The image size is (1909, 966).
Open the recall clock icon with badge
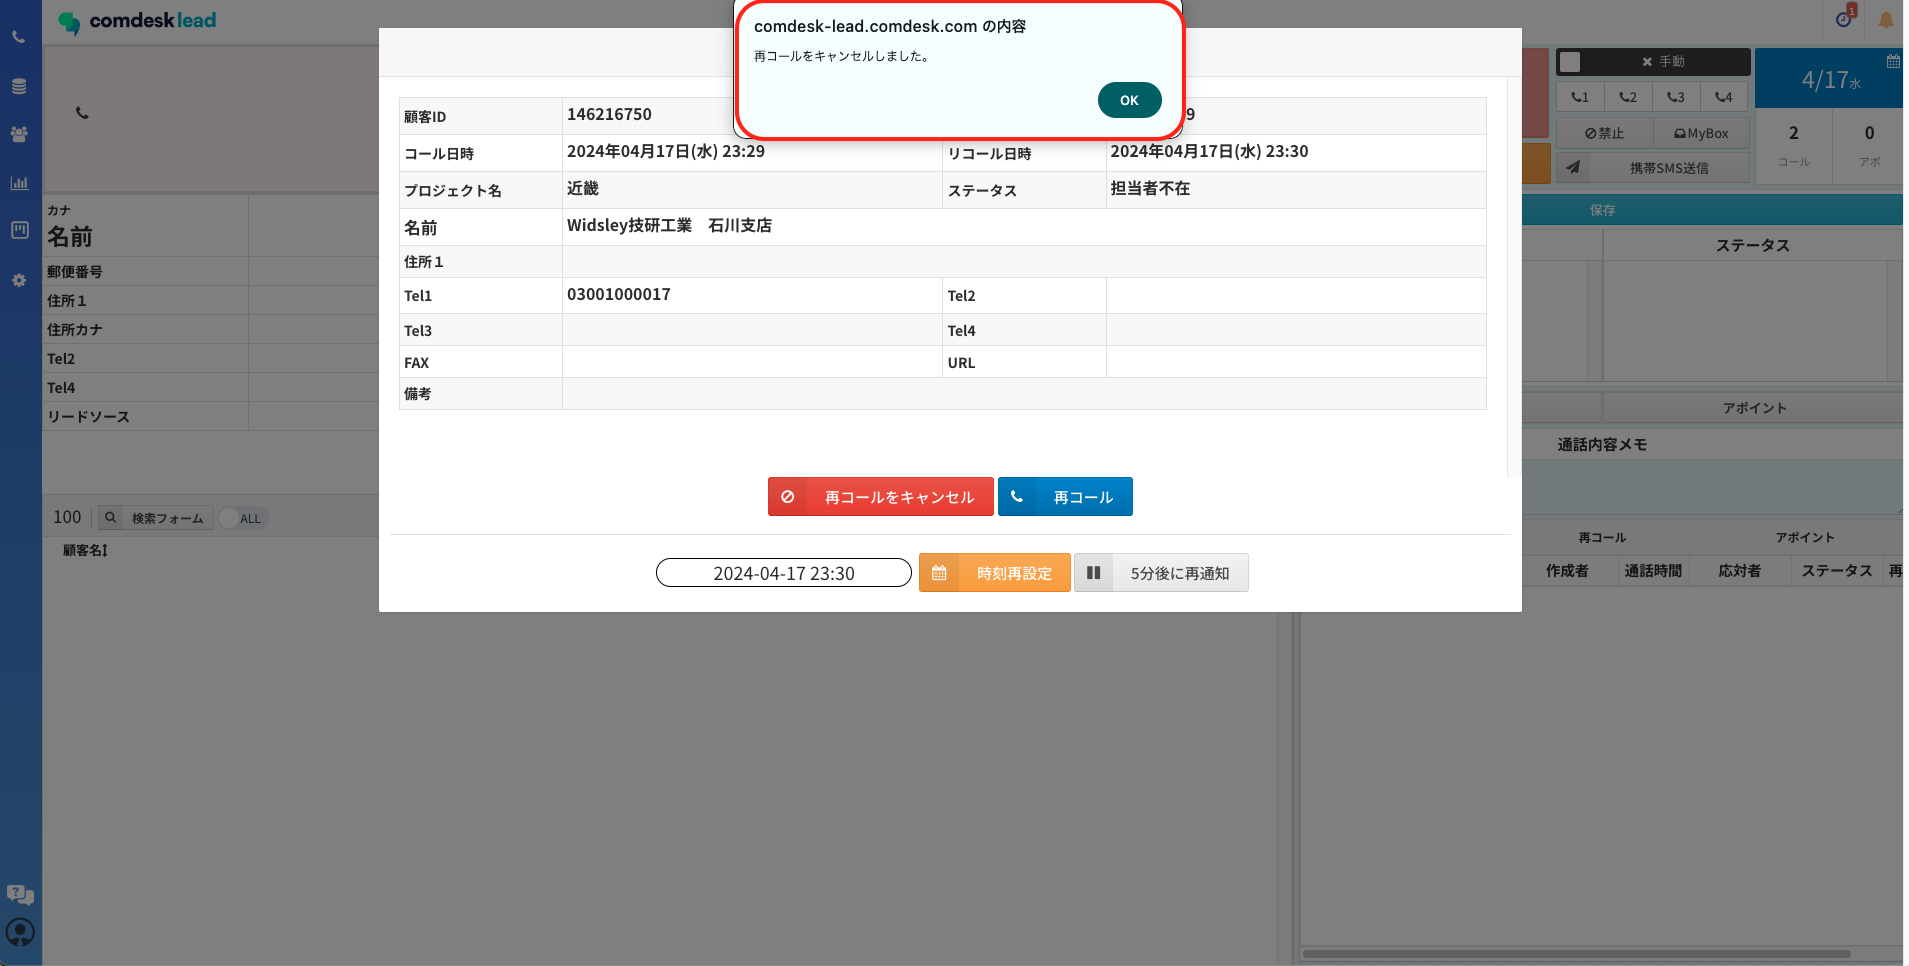coord(1845,18)
